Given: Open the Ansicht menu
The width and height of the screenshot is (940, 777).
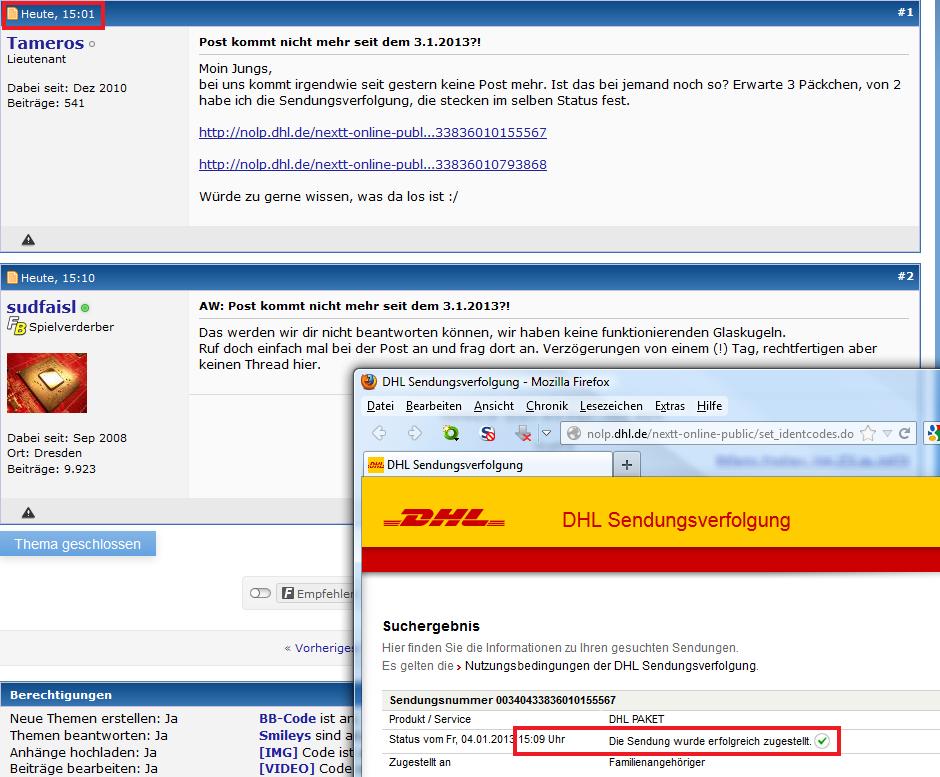Looking at the screenshot, I should coord(493,406).
